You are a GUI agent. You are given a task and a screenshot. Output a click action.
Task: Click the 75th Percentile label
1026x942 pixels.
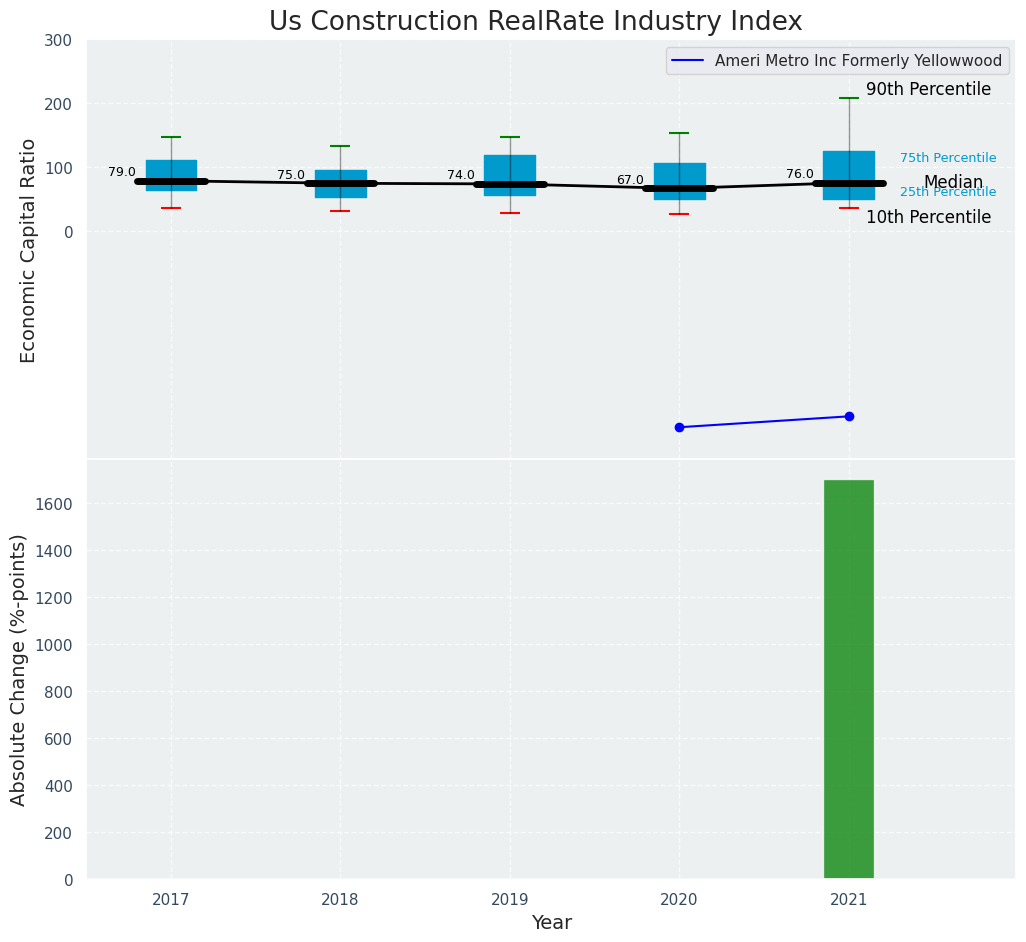[948, 158]
